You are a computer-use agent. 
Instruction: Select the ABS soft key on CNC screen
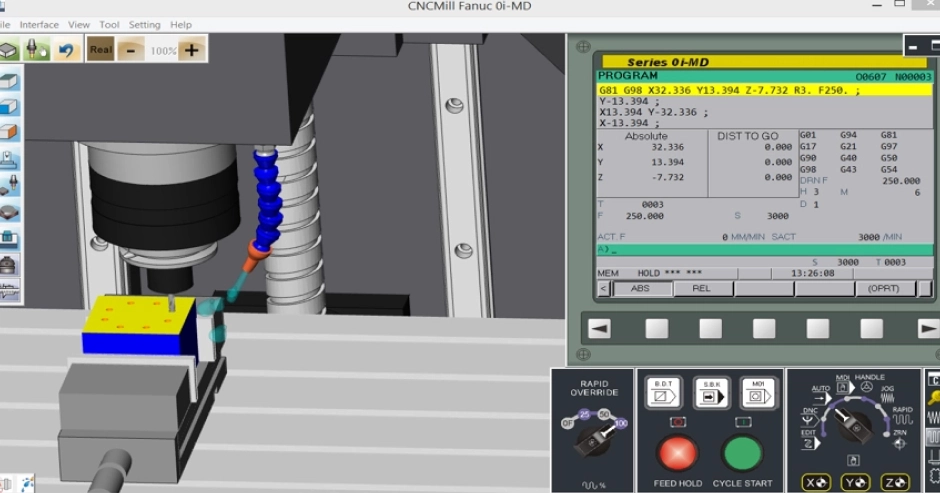tap(641, 288)
